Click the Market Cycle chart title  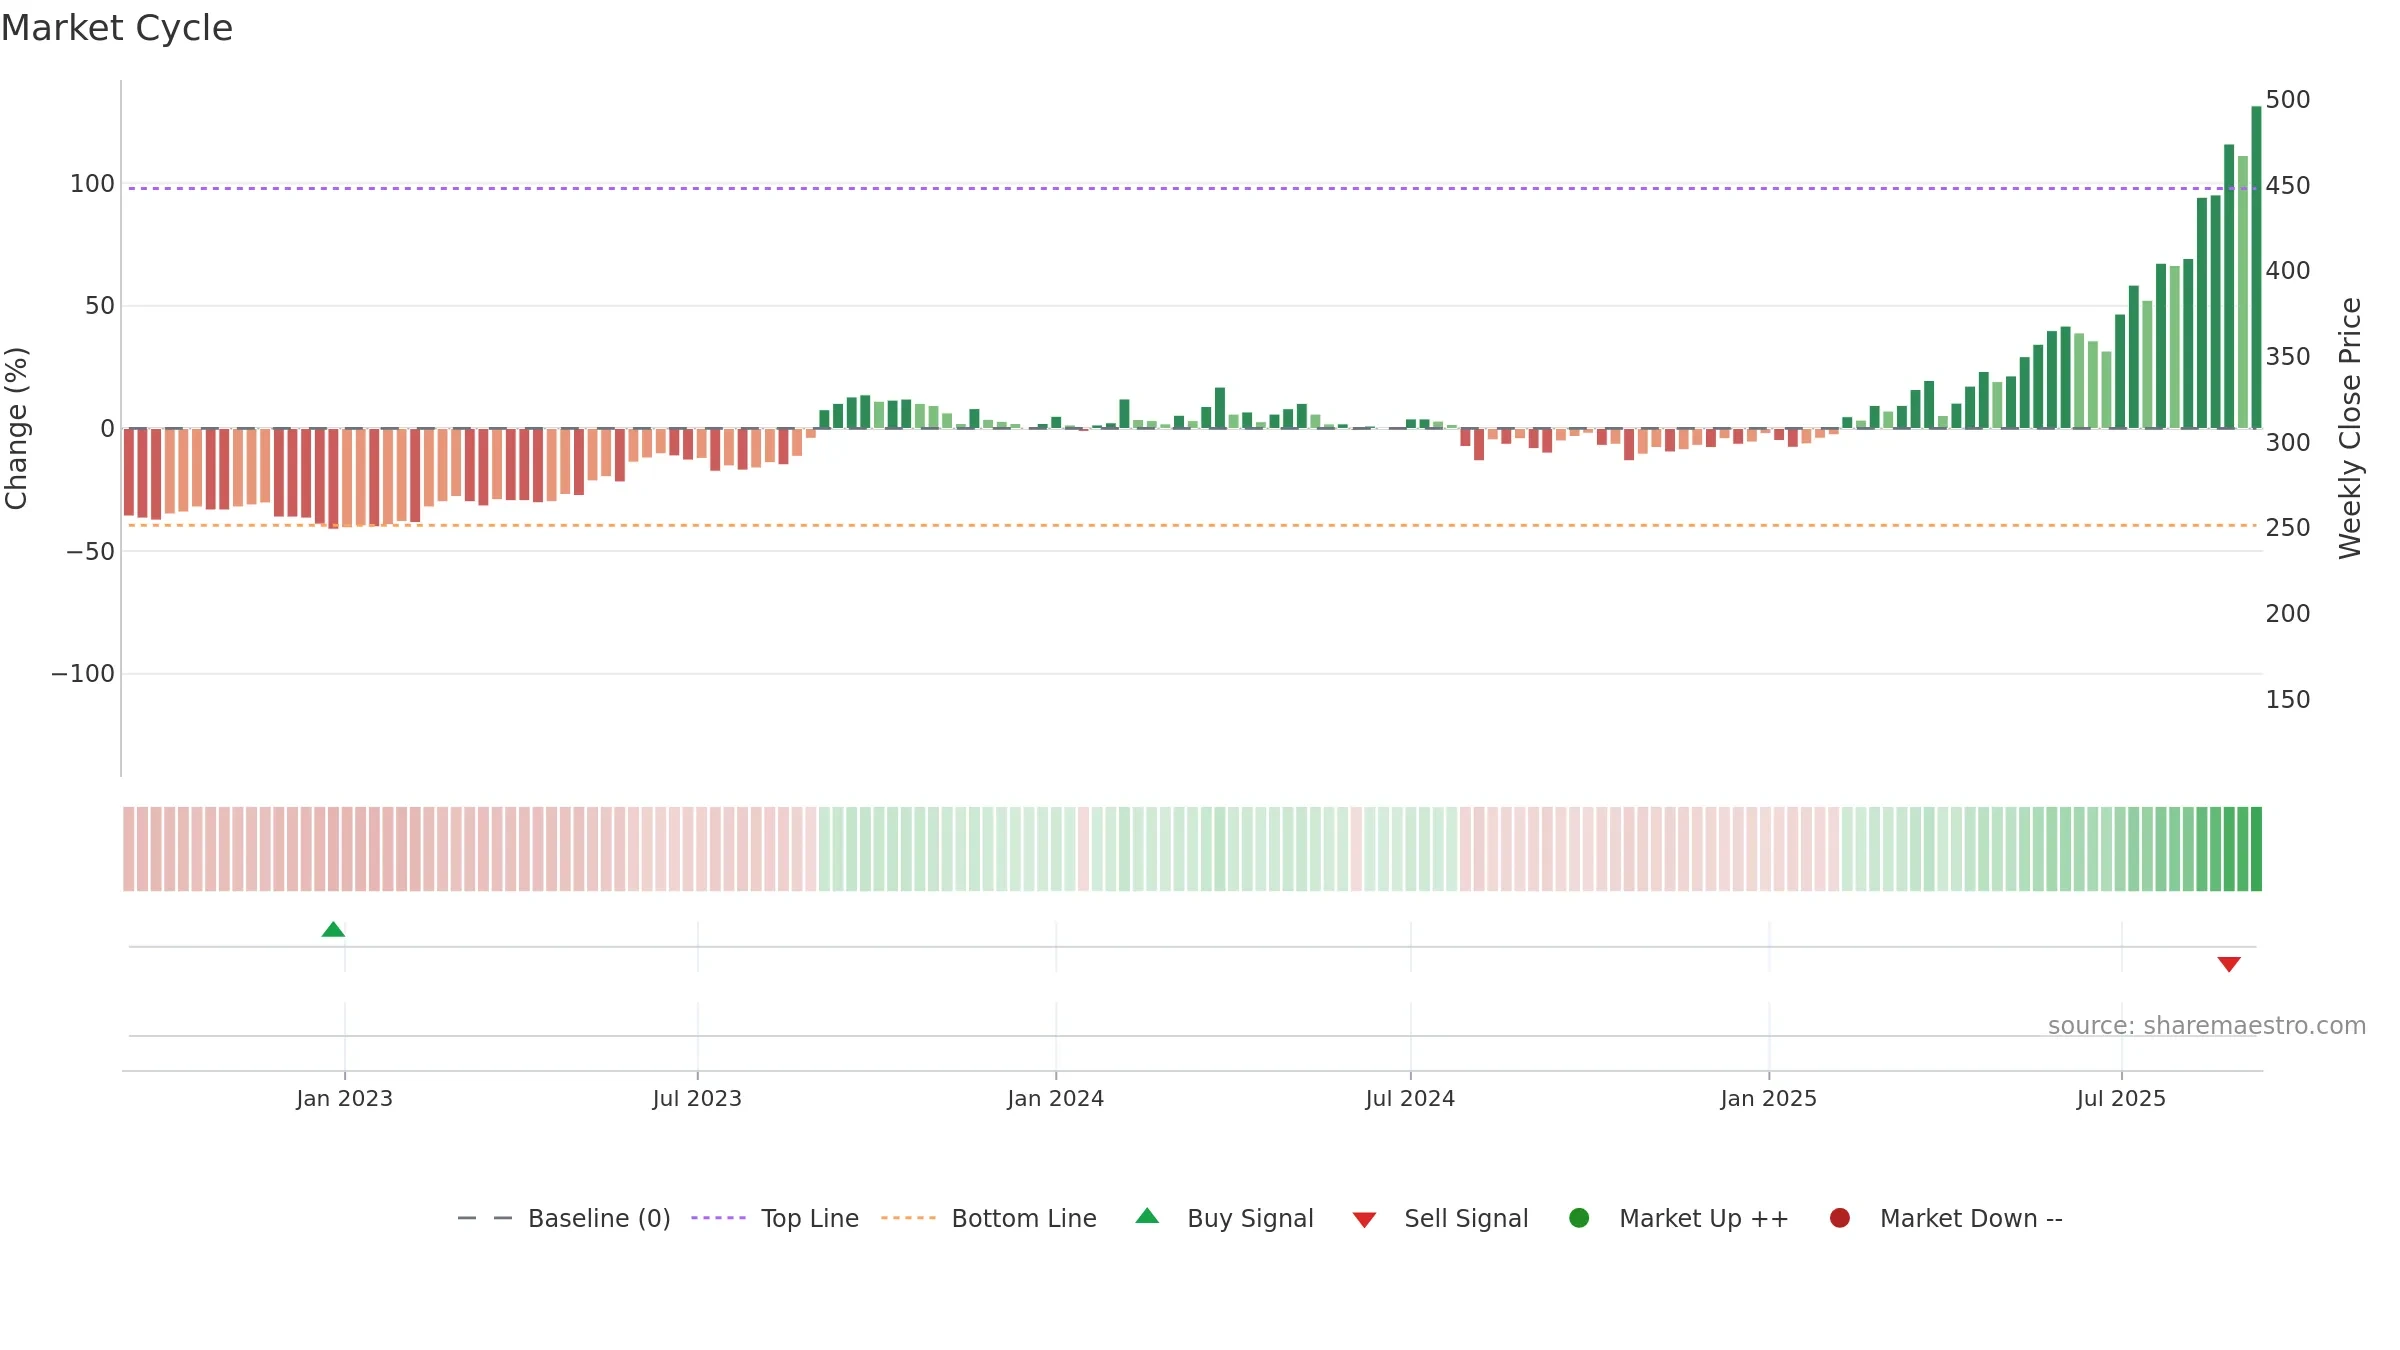coord(117,28)
